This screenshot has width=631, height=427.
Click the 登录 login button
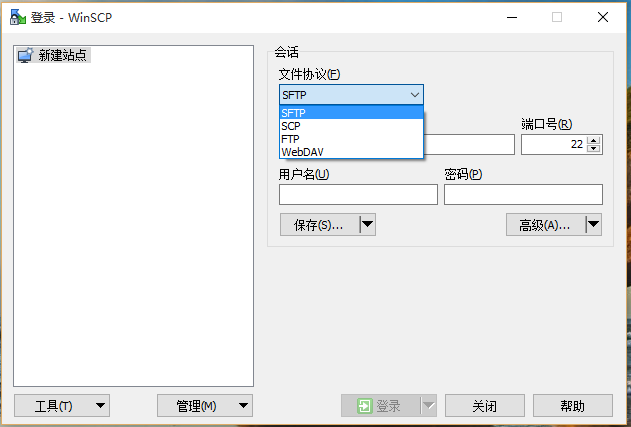coord(380,406)
